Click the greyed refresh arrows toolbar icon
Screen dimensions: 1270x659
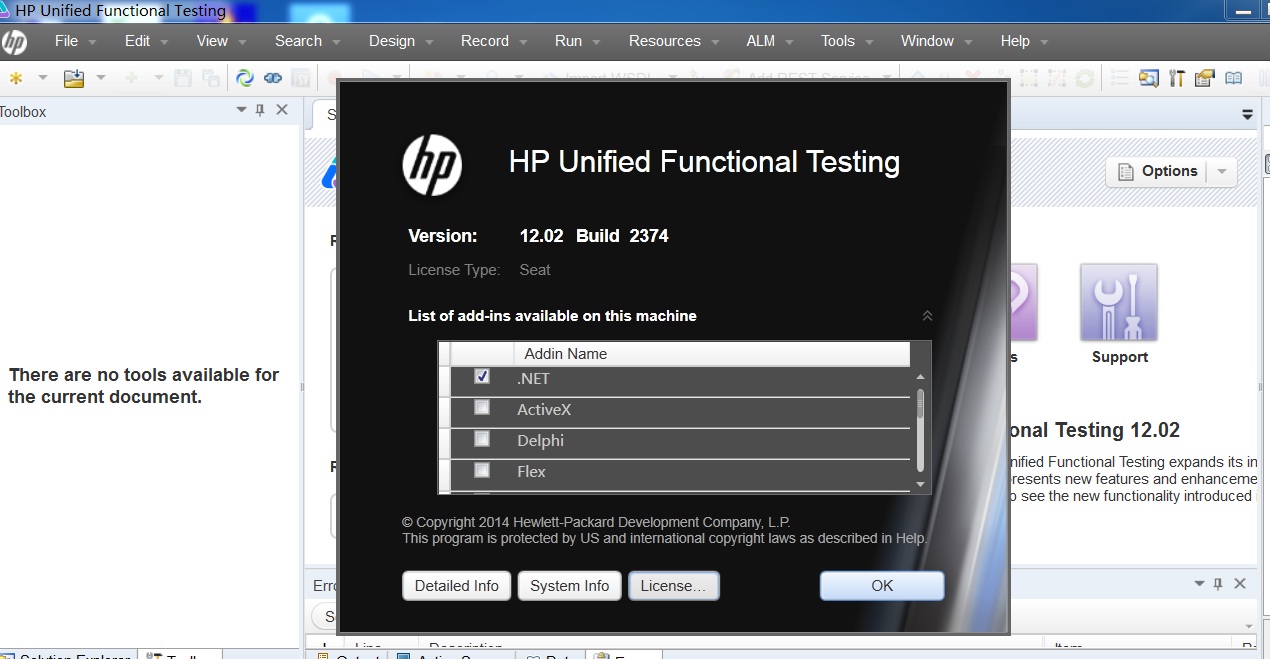(x=1084, y=78)
